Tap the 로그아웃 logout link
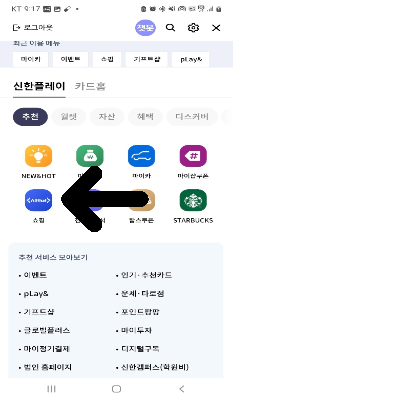 (x=32, y=28)
